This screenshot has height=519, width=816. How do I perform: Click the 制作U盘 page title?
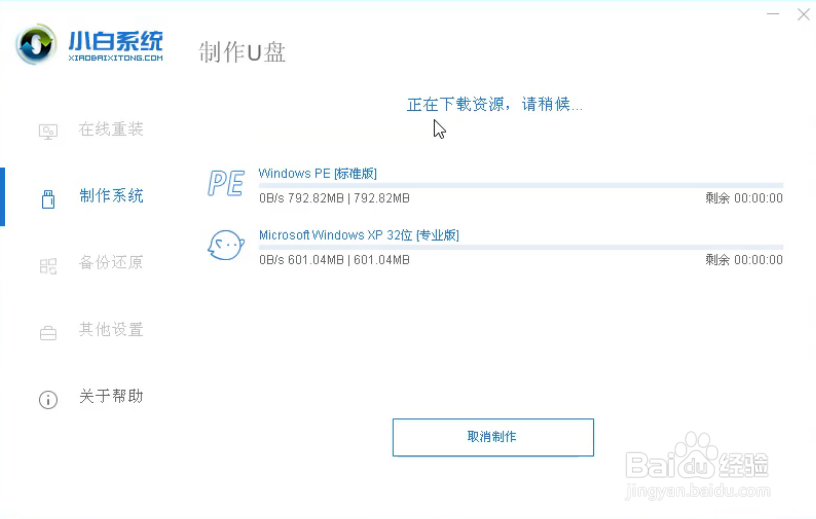(x=242, y=52)
